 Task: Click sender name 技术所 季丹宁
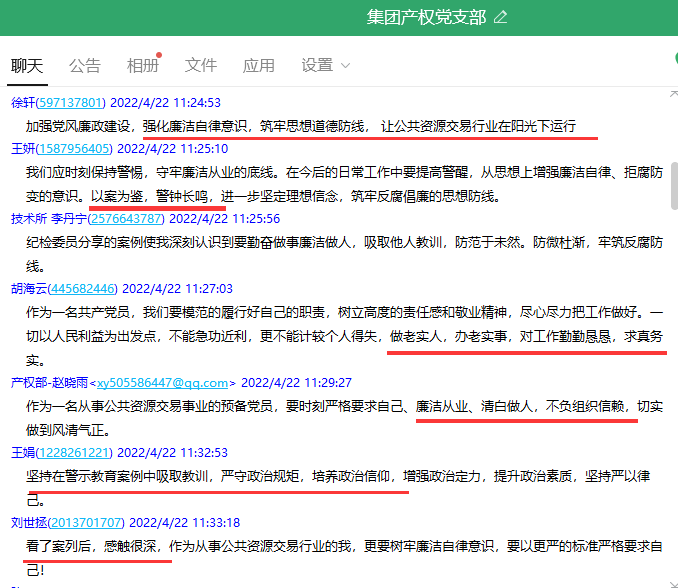45,219
